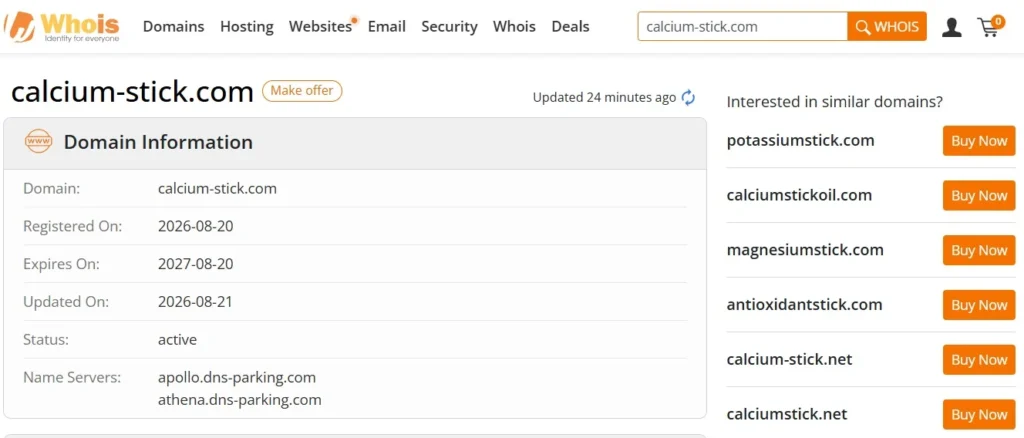Open the Email menu
Viewport: 1024px width, 438px height.
387,27
